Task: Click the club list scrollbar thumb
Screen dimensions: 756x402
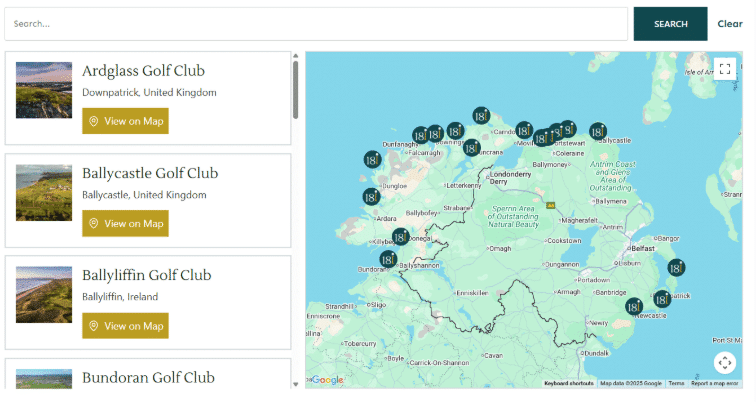Action: [296, 89]
